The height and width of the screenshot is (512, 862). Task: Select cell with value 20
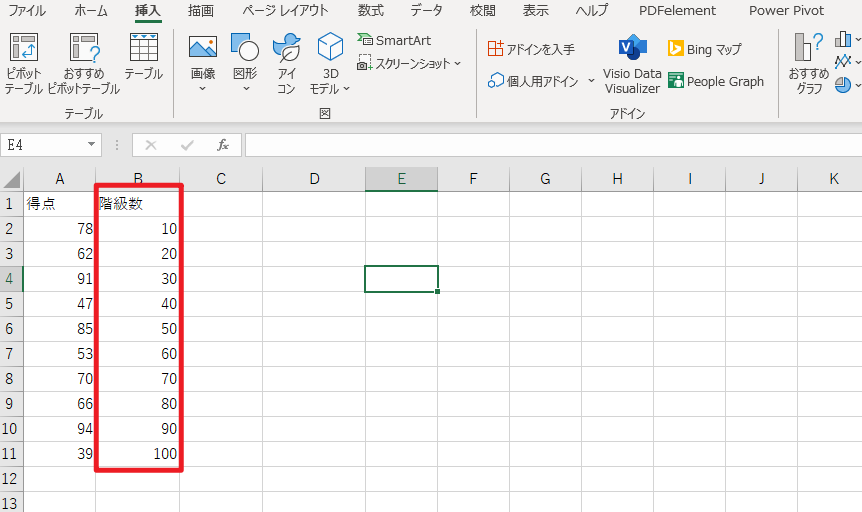click(x=137, y=254)
